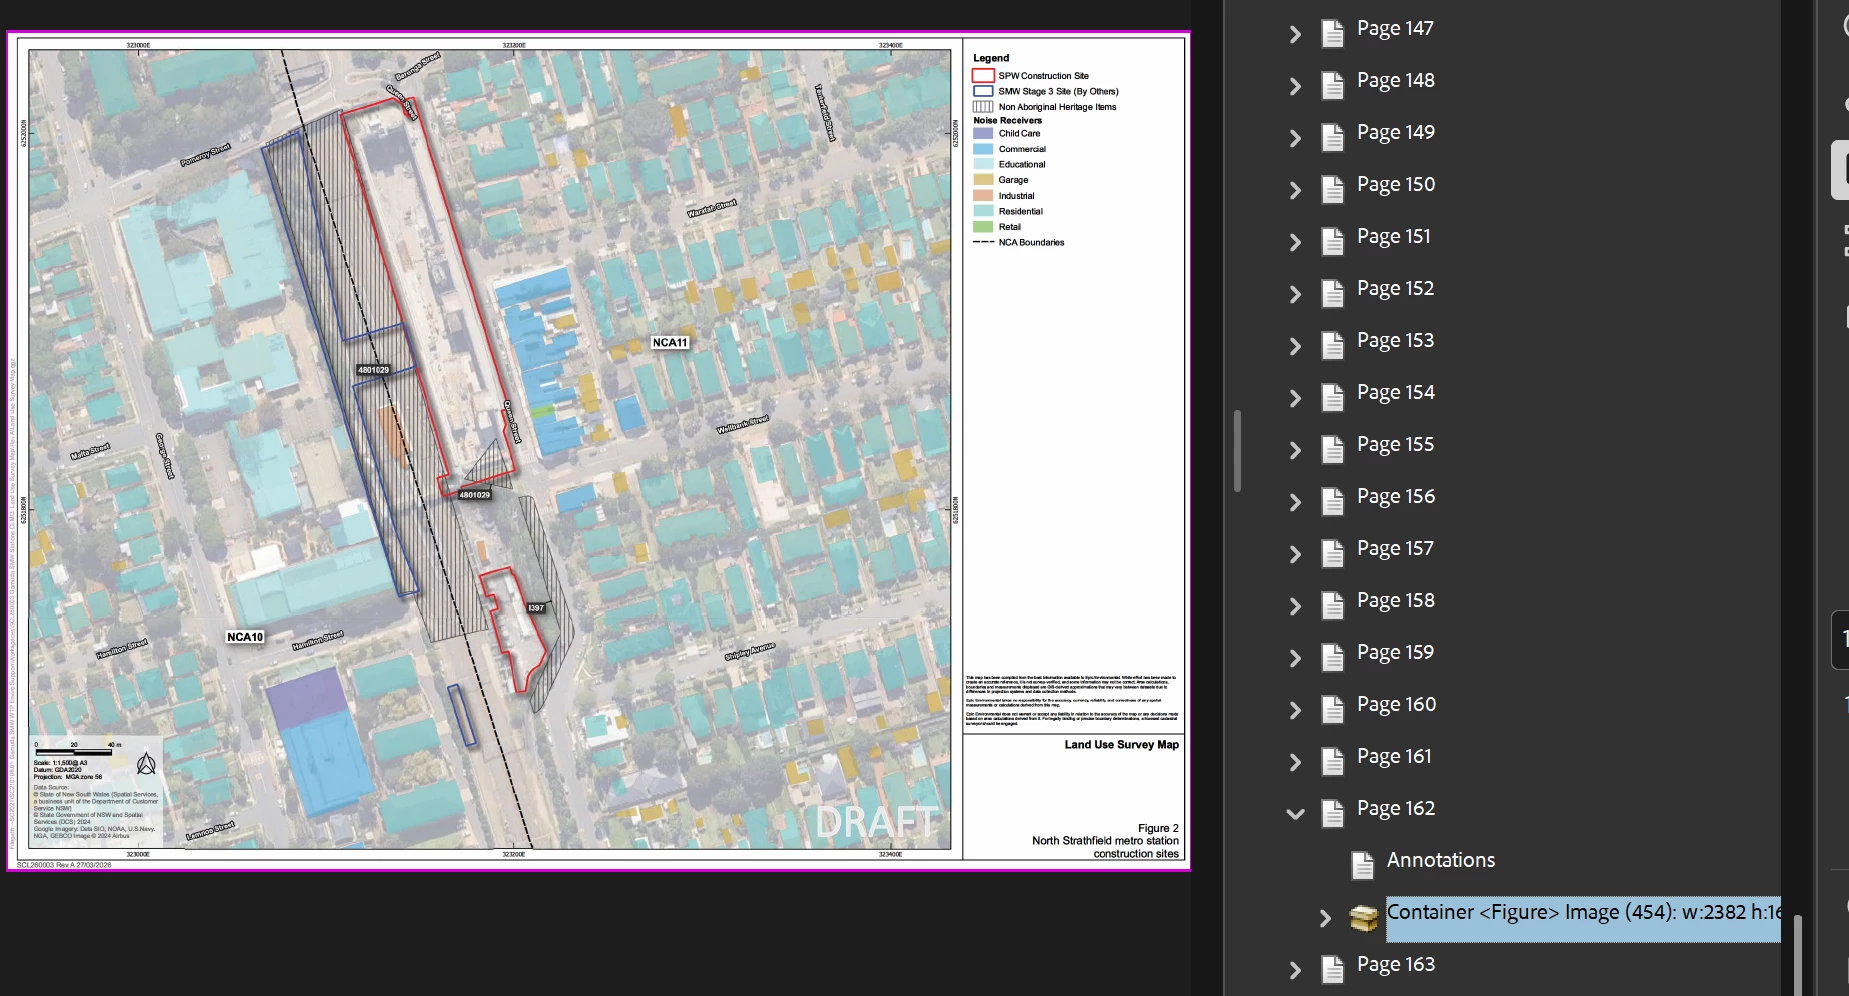Expand the Page 155 tree node
This screenshot has width=1849, height=996.
tap(1295, 450)
